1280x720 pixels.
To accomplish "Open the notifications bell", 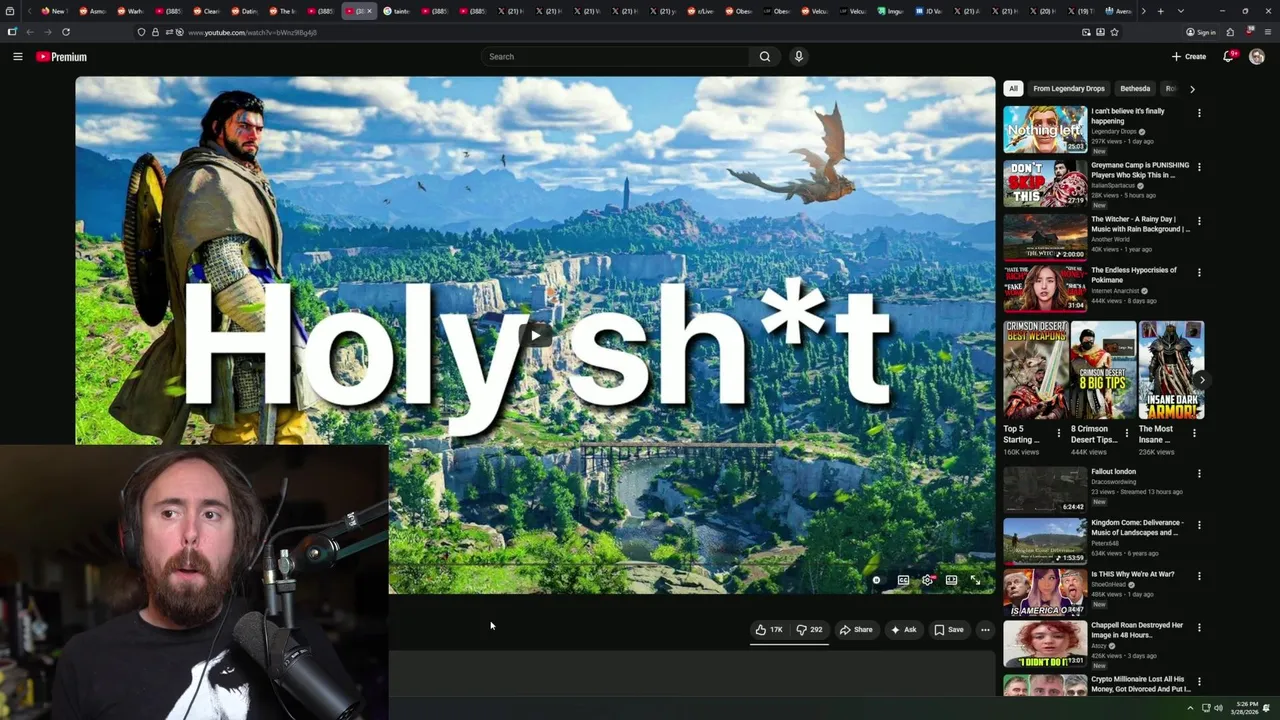I will [x=1229, y=57].
